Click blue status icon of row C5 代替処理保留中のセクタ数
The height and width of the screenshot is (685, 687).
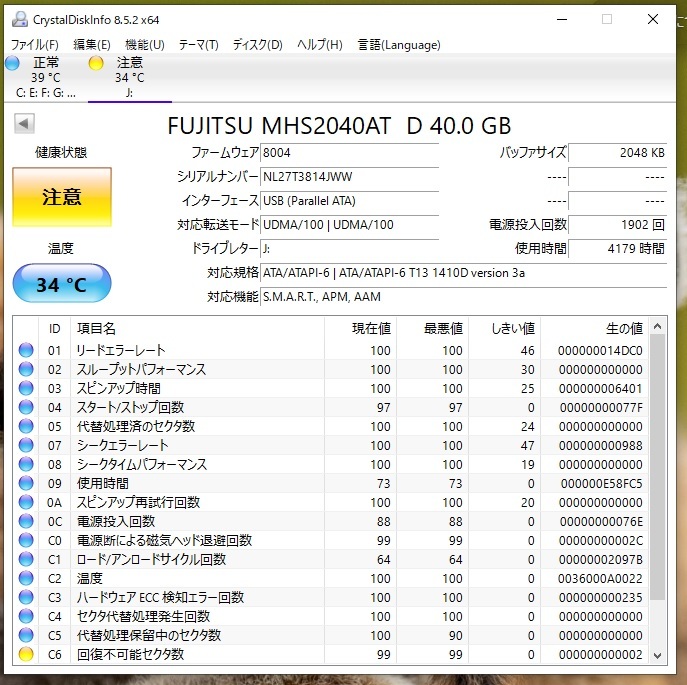[26, 635]
